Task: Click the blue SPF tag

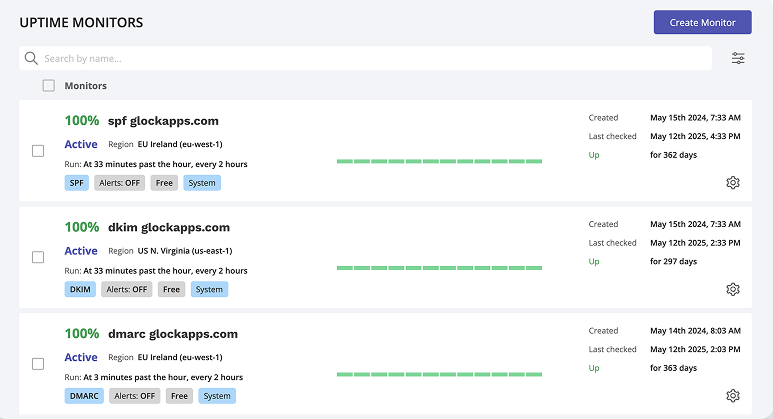Action: pyautogui.click(x=77, y=183)
